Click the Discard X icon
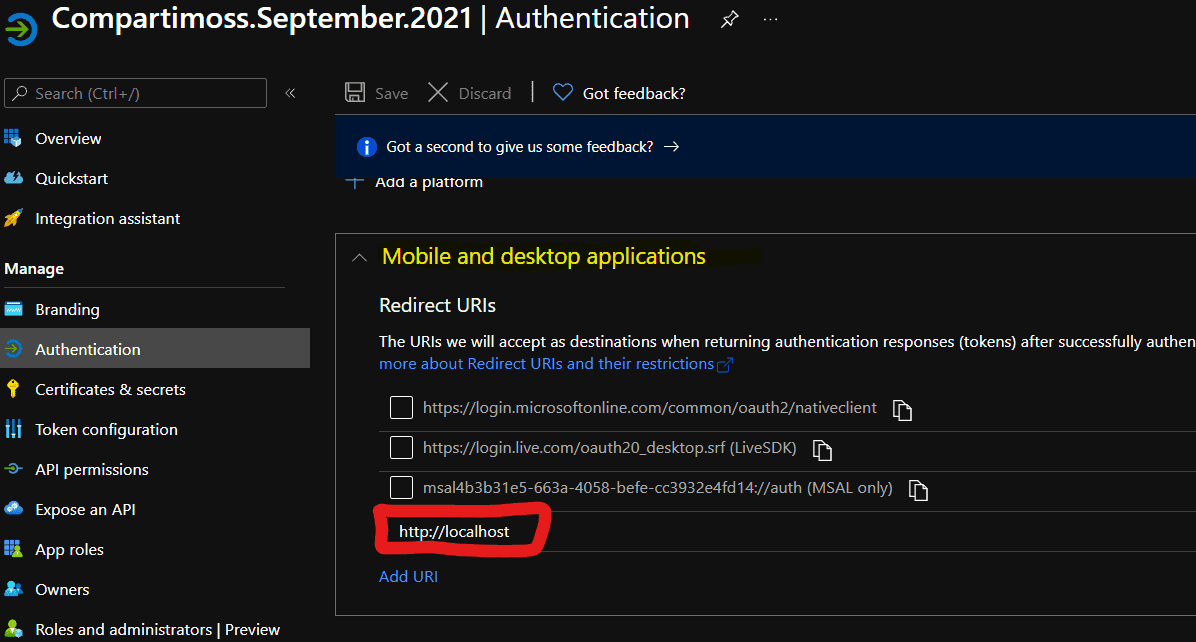Viewport: 1196px width, 642px height. point(438,93)
